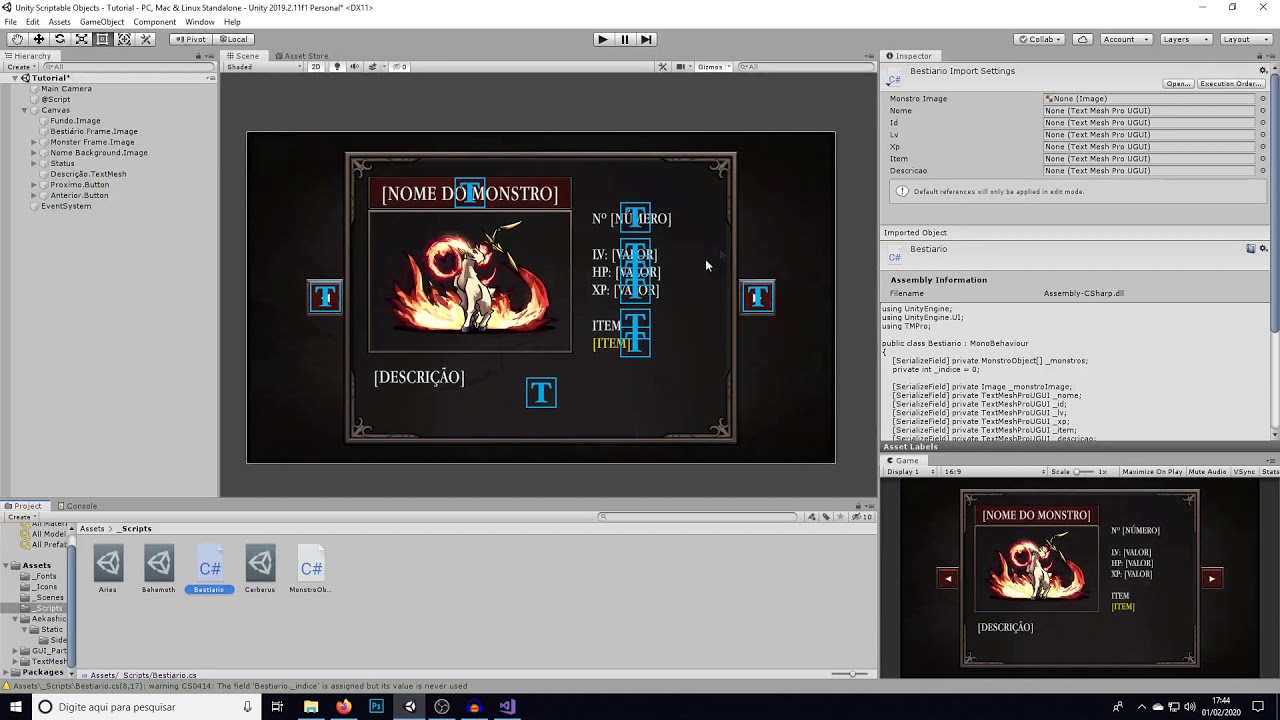Viewport: 1280px width, 720px height.
Task: Collapse the Canvas object in Hierarchy
Action: (25, 110)
